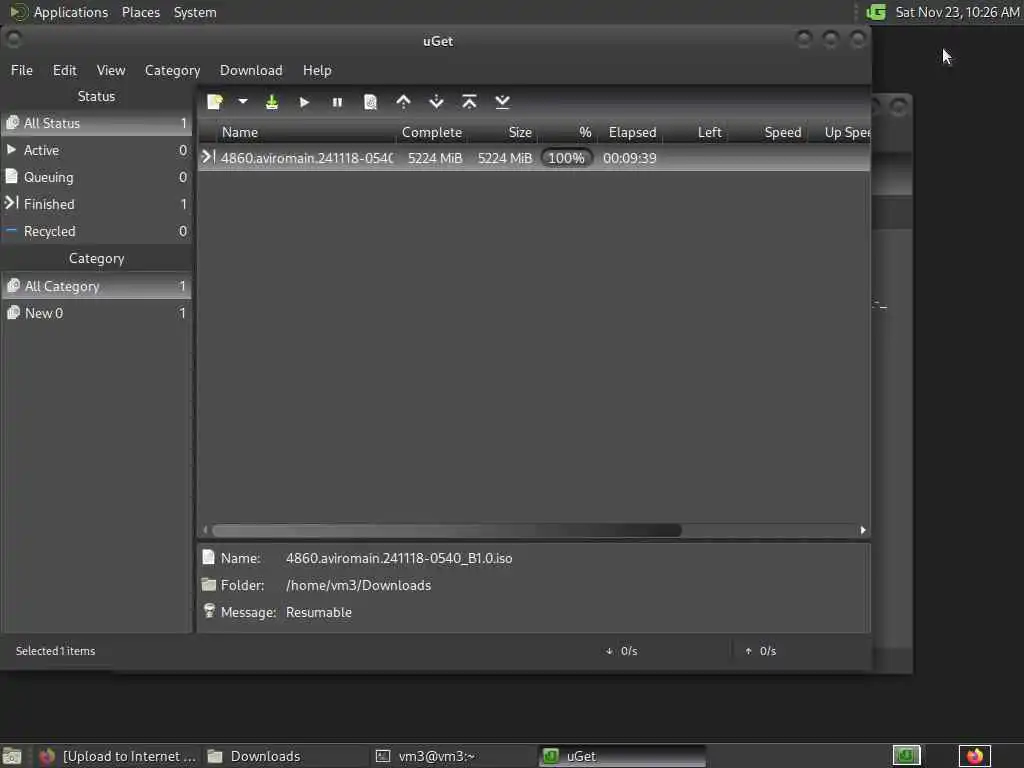
Task: Open the Places menu
Action: point(140,12)
